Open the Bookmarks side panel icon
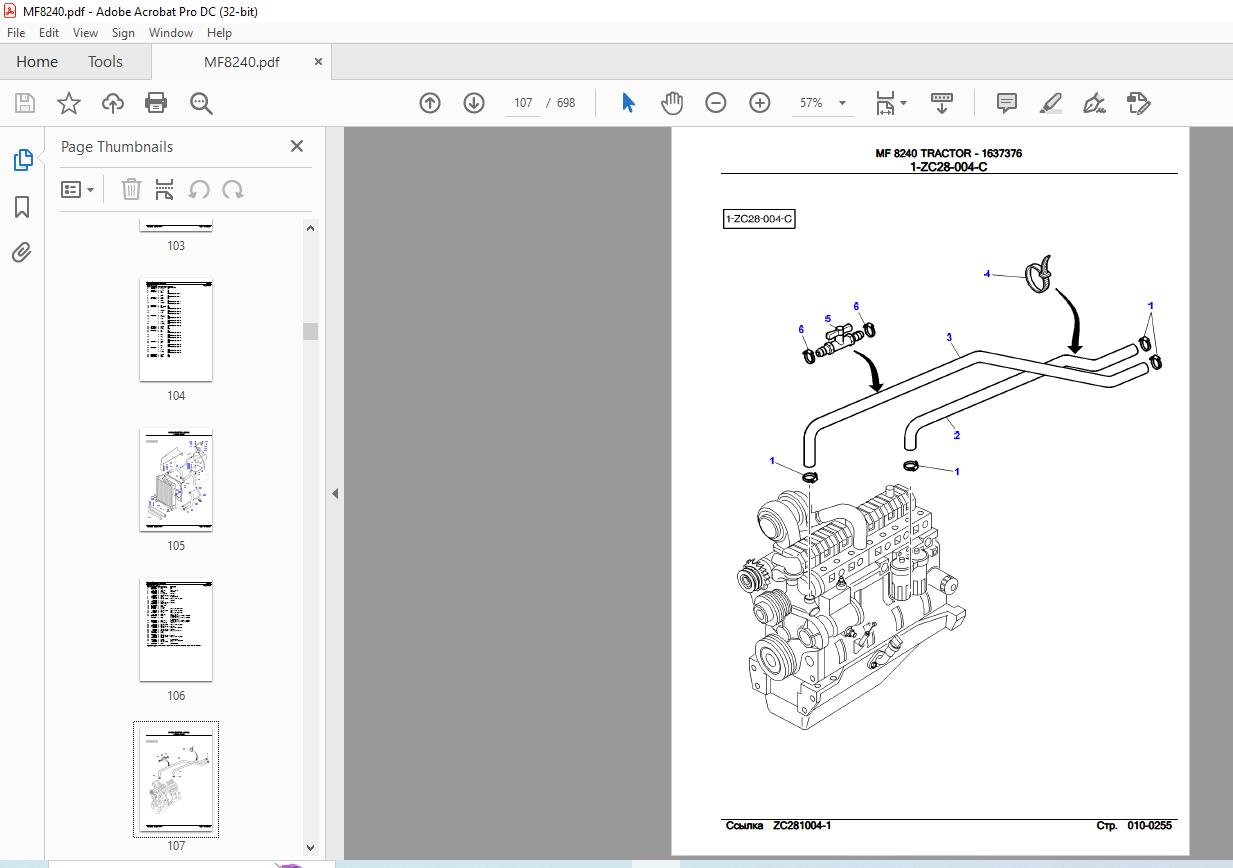This screenshot has height=868, width=1233. click(22, 207)
